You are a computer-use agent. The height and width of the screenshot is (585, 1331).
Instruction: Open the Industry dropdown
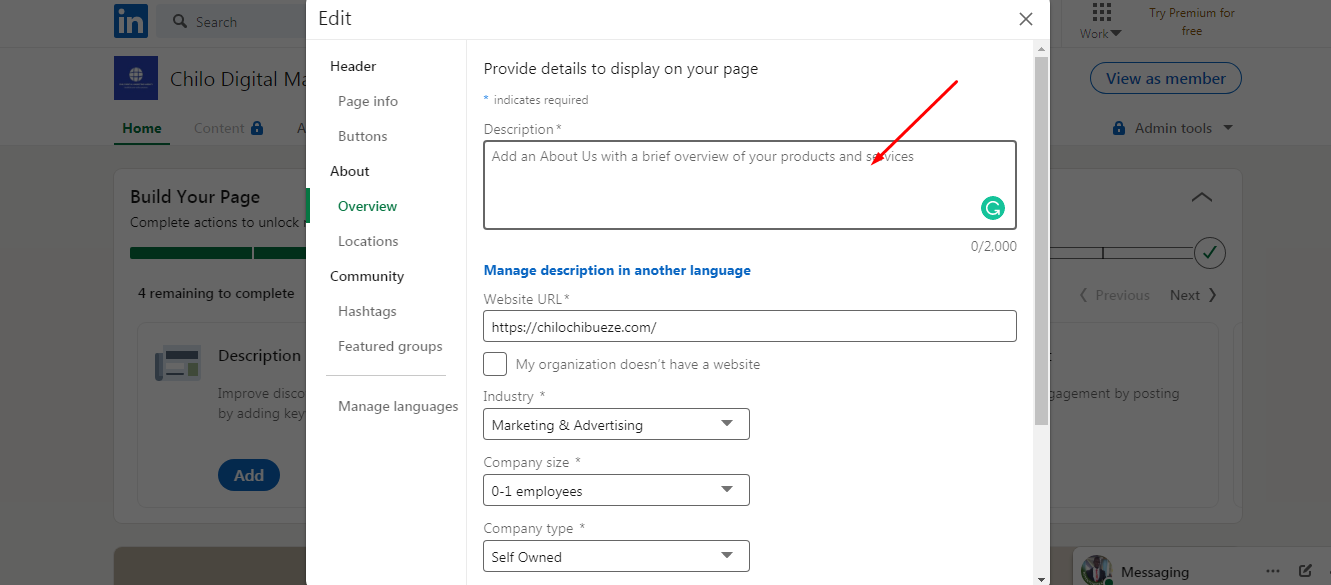tap(616, 425)
